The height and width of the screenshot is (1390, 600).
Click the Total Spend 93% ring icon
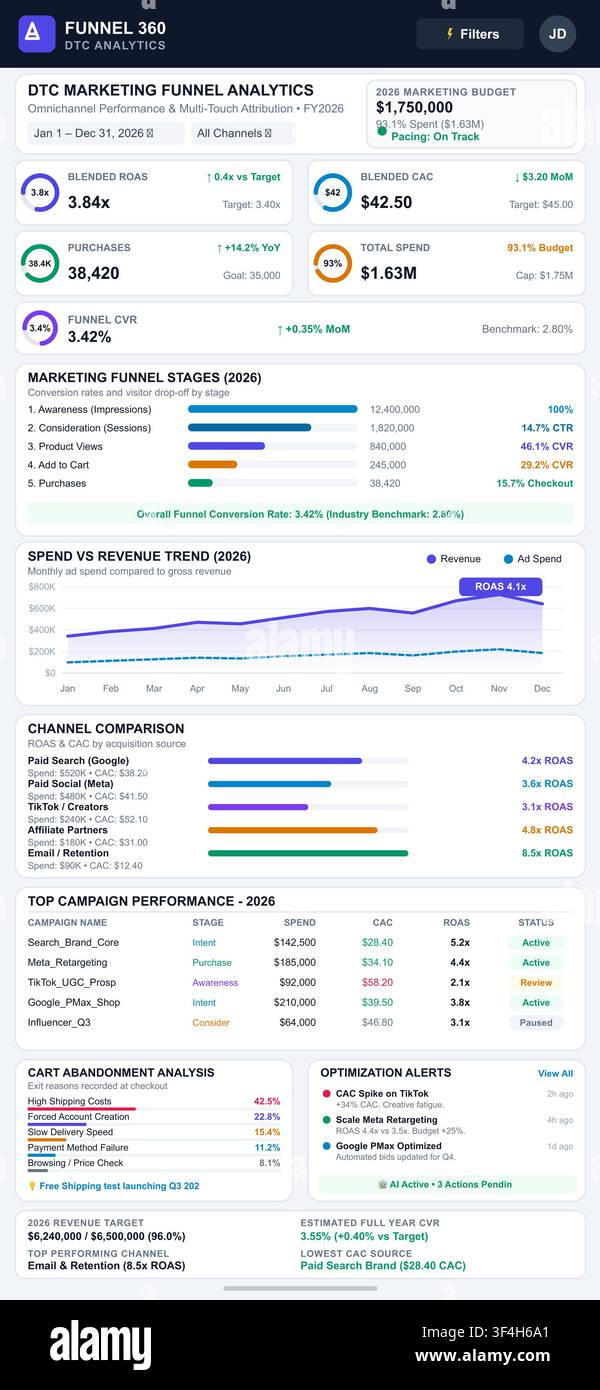(332, 263)
